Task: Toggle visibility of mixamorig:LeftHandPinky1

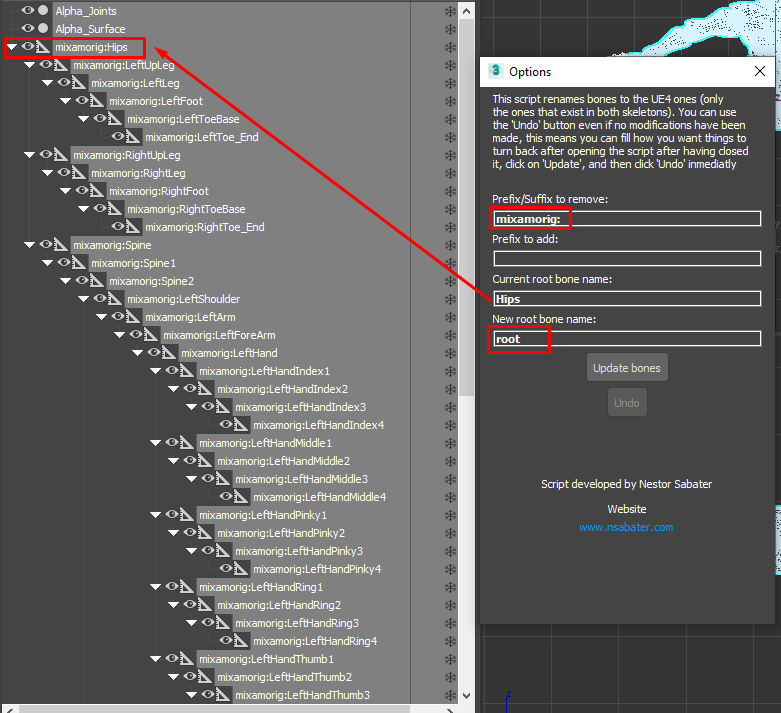Action: pos(172,514)
